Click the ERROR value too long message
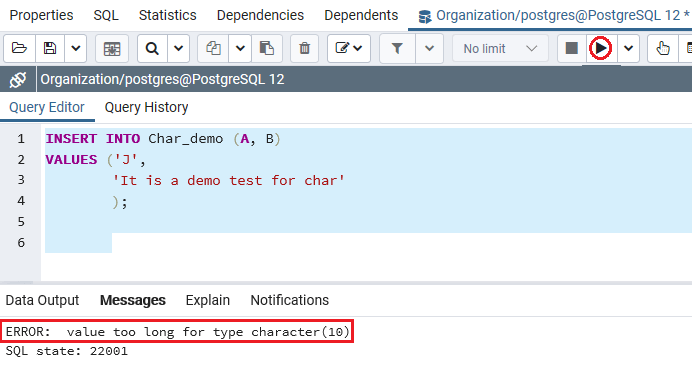The width and height of the screenshot is (692, 383). 177,332
